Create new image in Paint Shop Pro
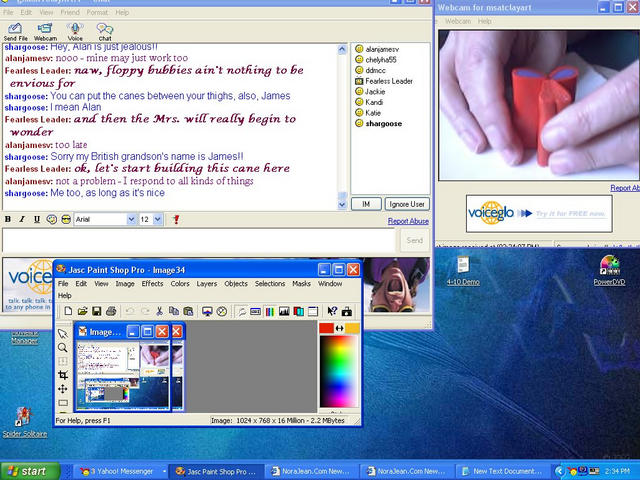Viewport: 640px width, 480px height. [68, 311]
